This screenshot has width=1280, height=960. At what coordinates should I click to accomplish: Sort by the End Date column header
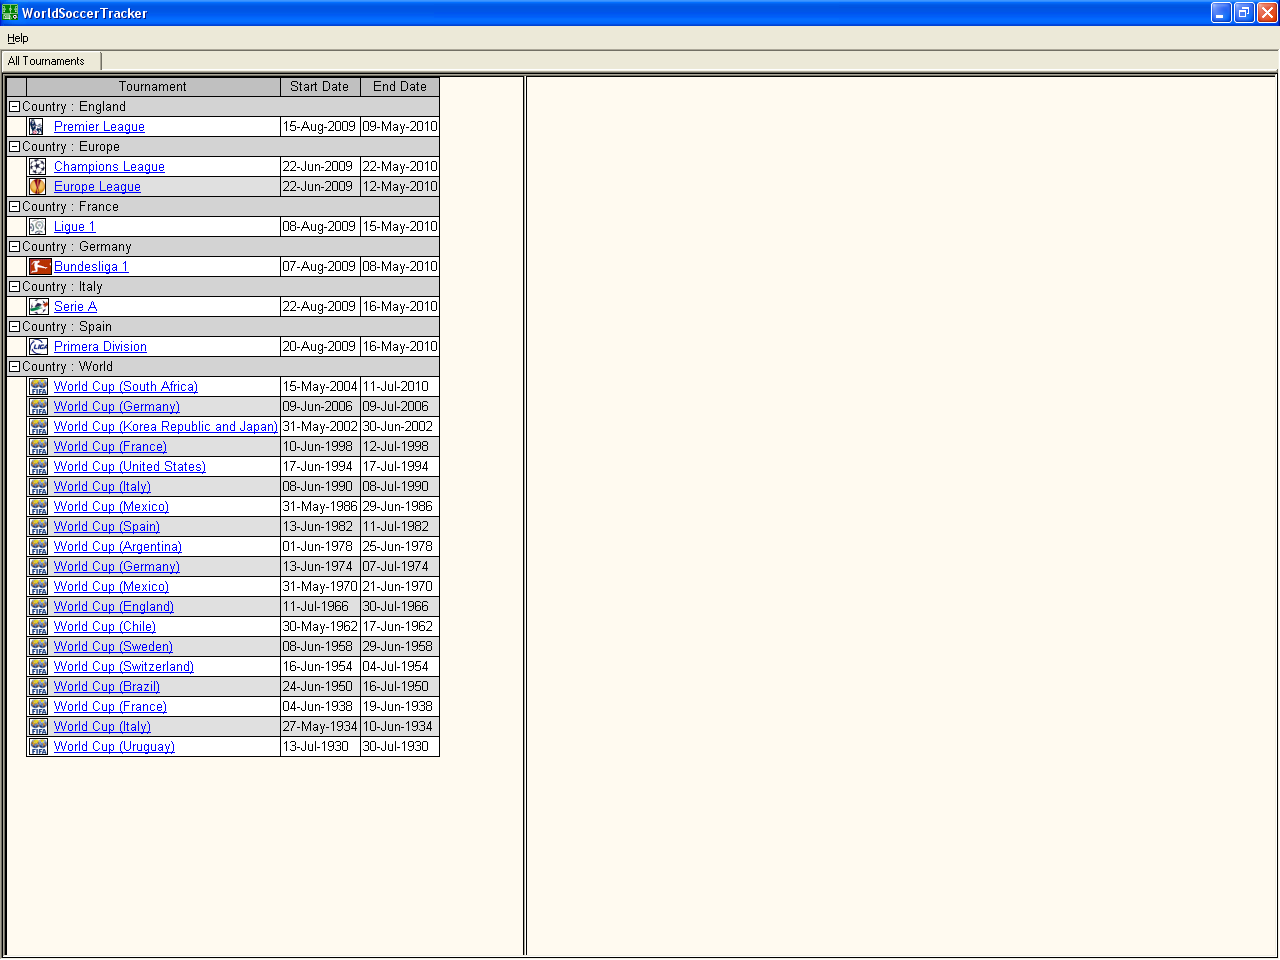[x=400, y=87]
